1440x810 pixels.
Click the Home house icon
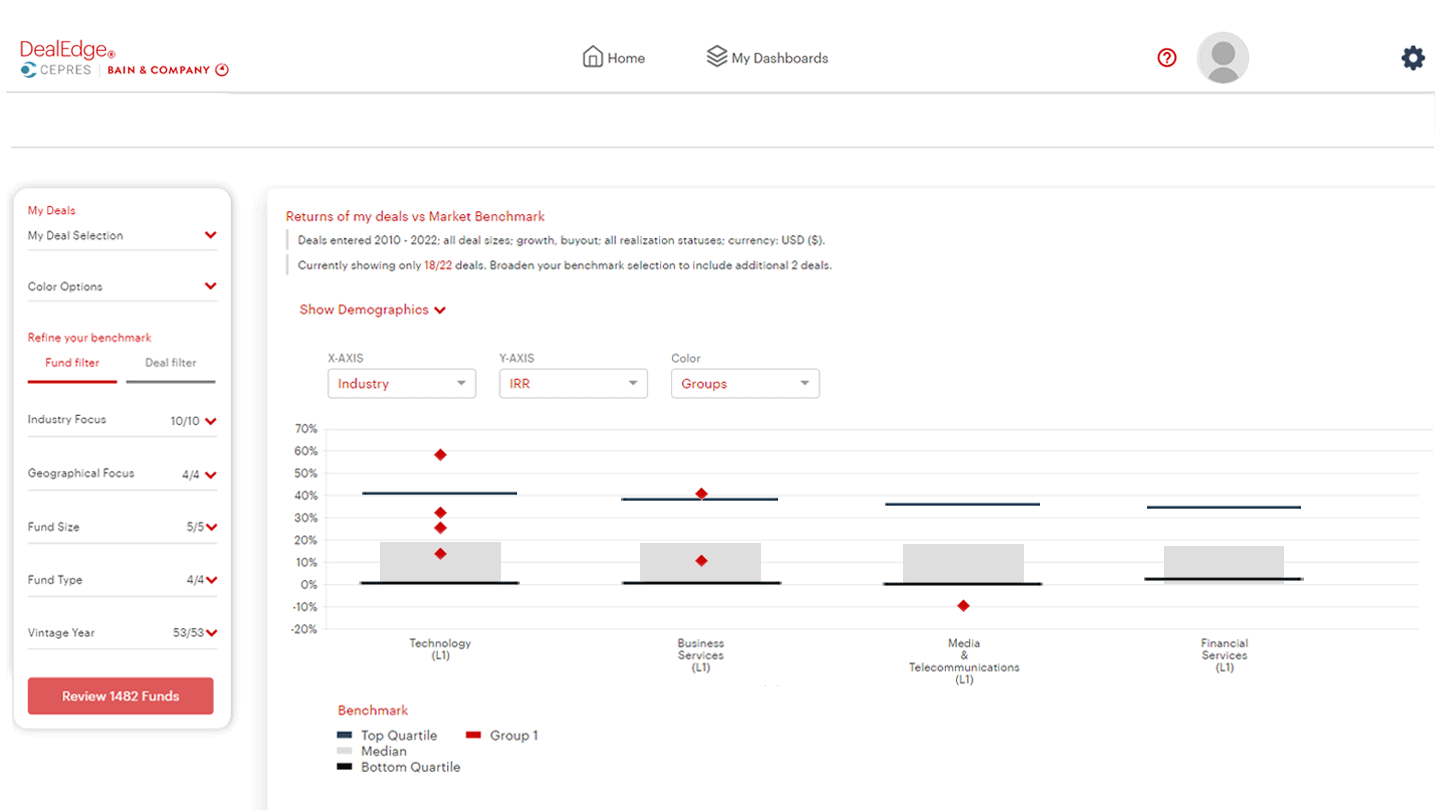pos(593,57)
